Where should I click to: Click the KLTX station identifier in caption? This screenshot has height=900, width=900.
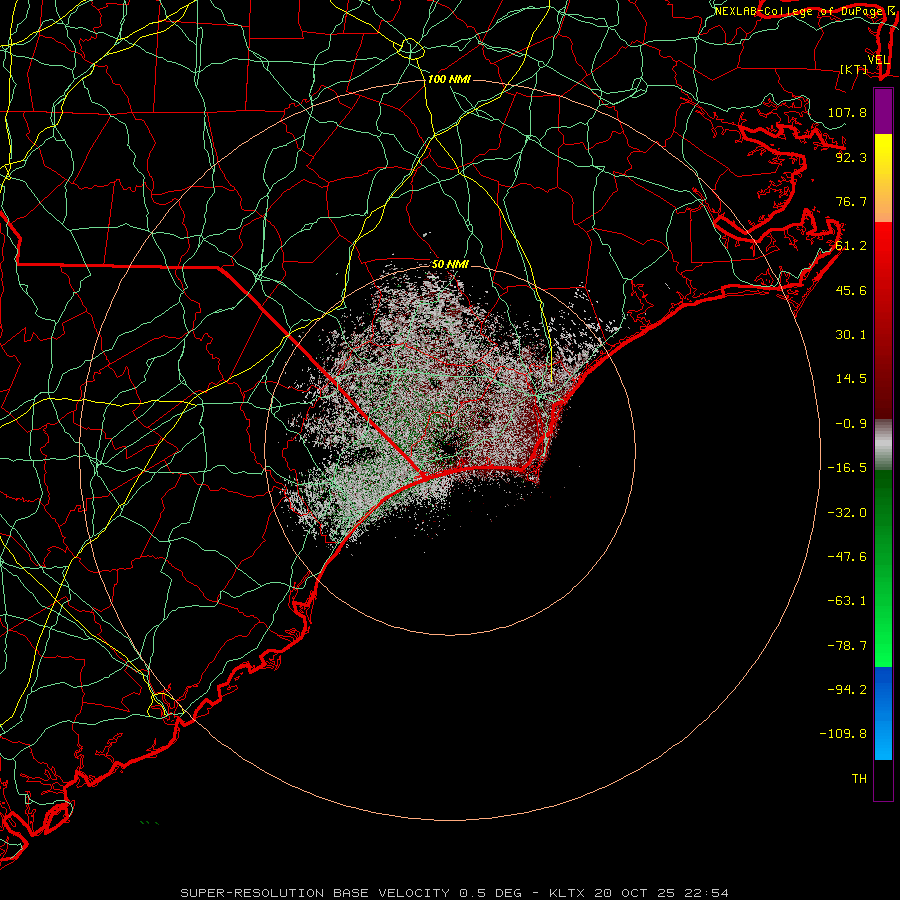(569, 893)
